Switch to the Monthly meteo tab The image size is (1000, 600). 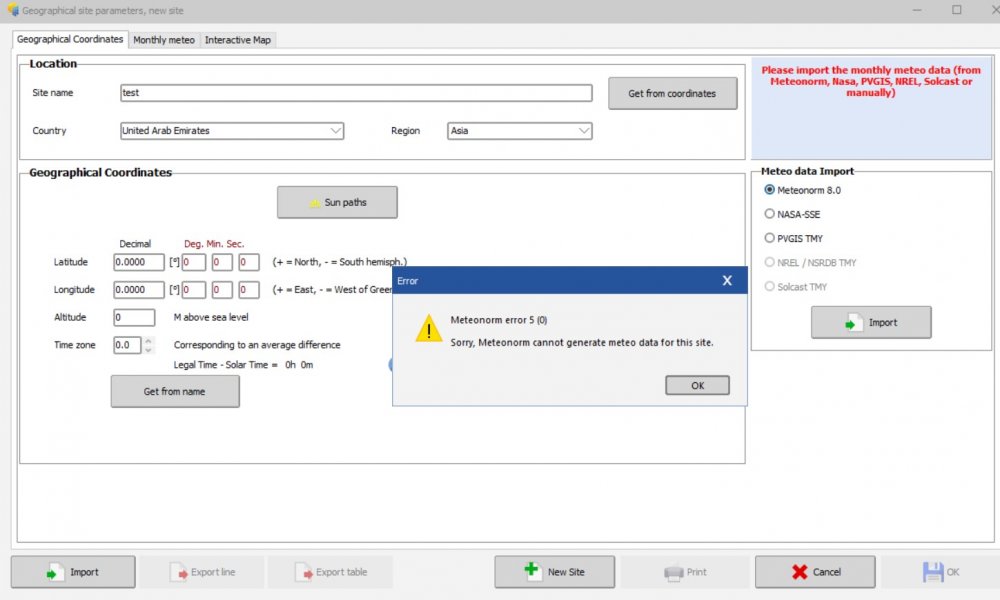(x=164, y=40)
